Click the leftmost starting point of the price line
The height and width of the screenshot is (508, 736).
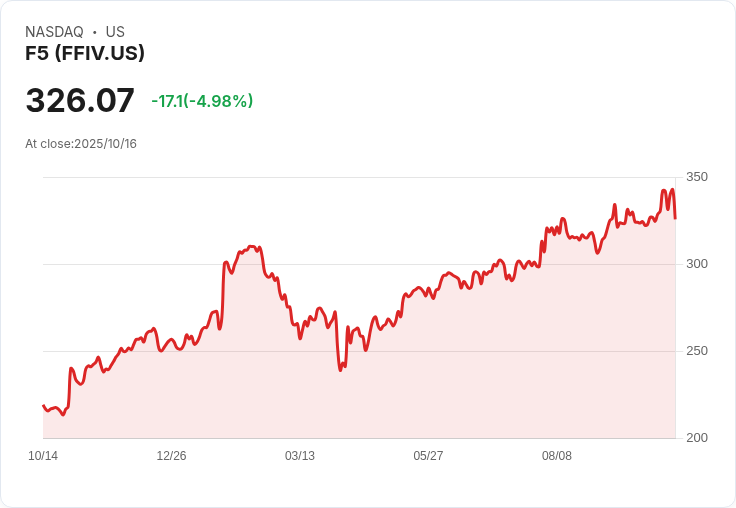43,405
